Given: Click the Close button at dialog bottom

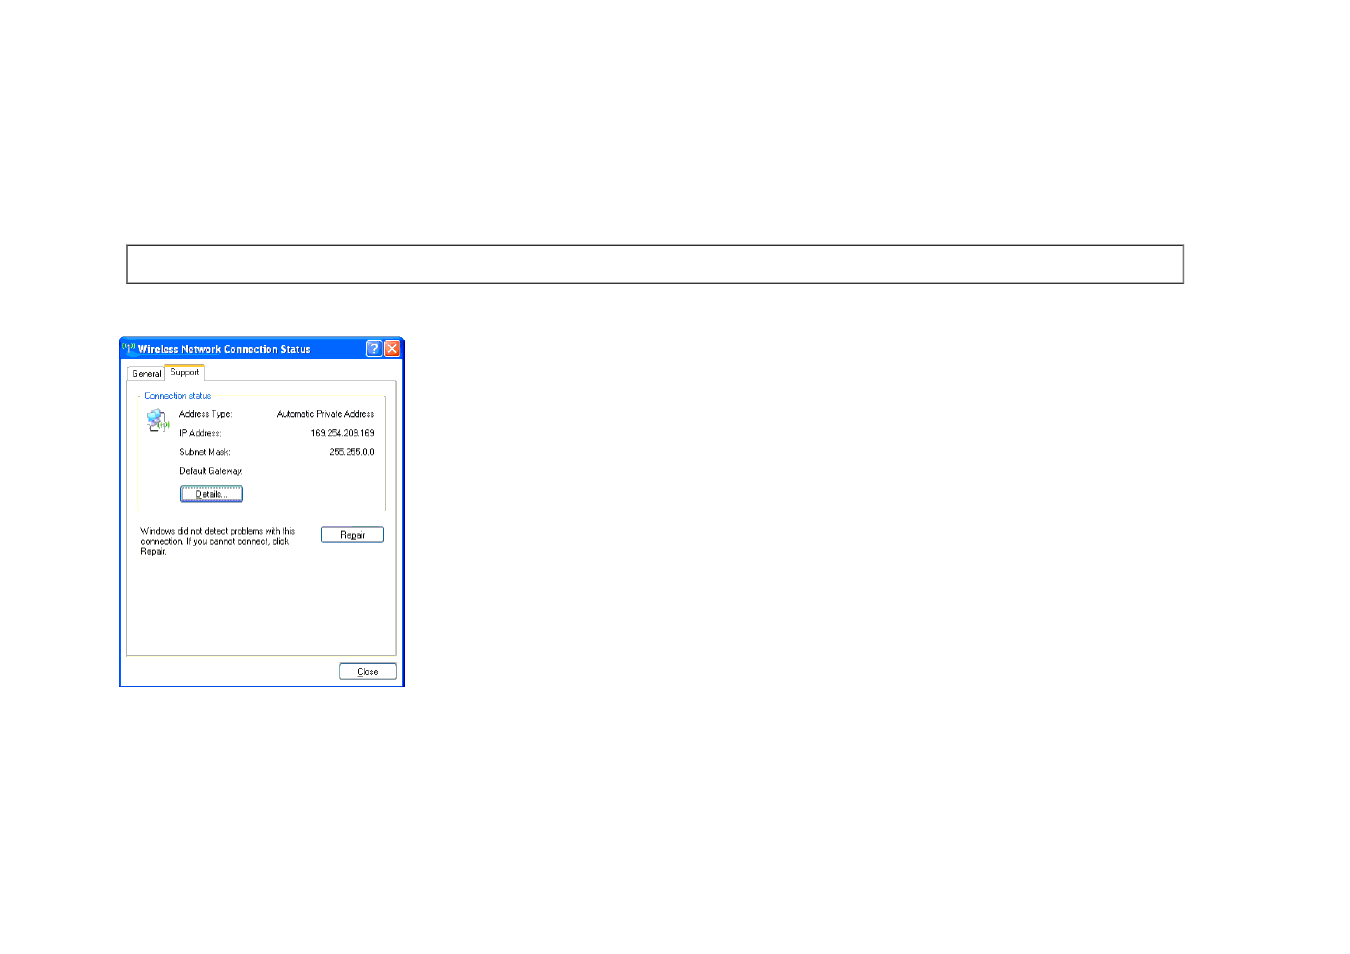Looking at the screenshot, I should point(368,672).
